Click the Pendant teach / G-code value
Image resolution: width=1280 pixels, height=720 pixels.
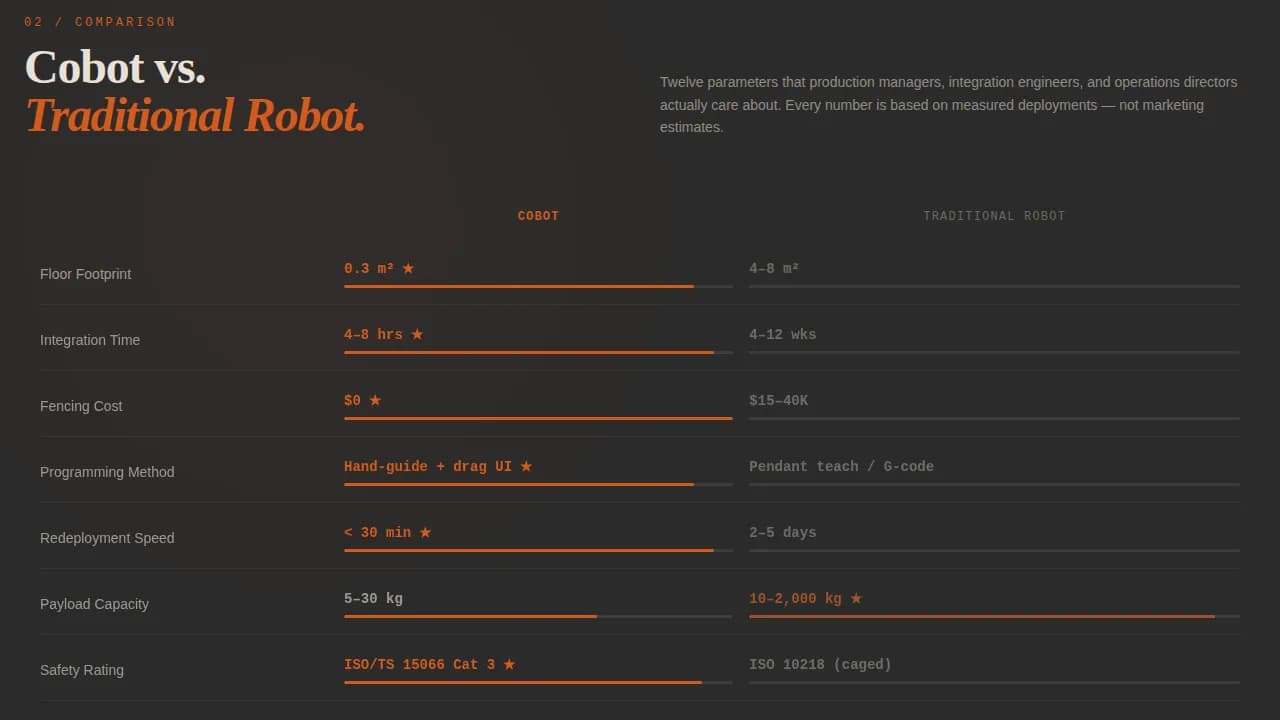tap(842, 465)
